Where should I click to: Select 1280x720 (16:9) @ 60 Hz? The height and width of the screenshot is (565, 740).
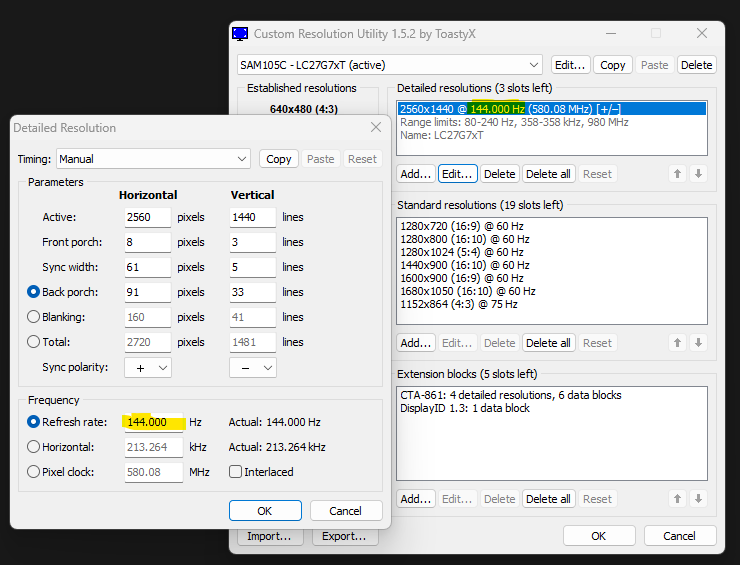552,226
